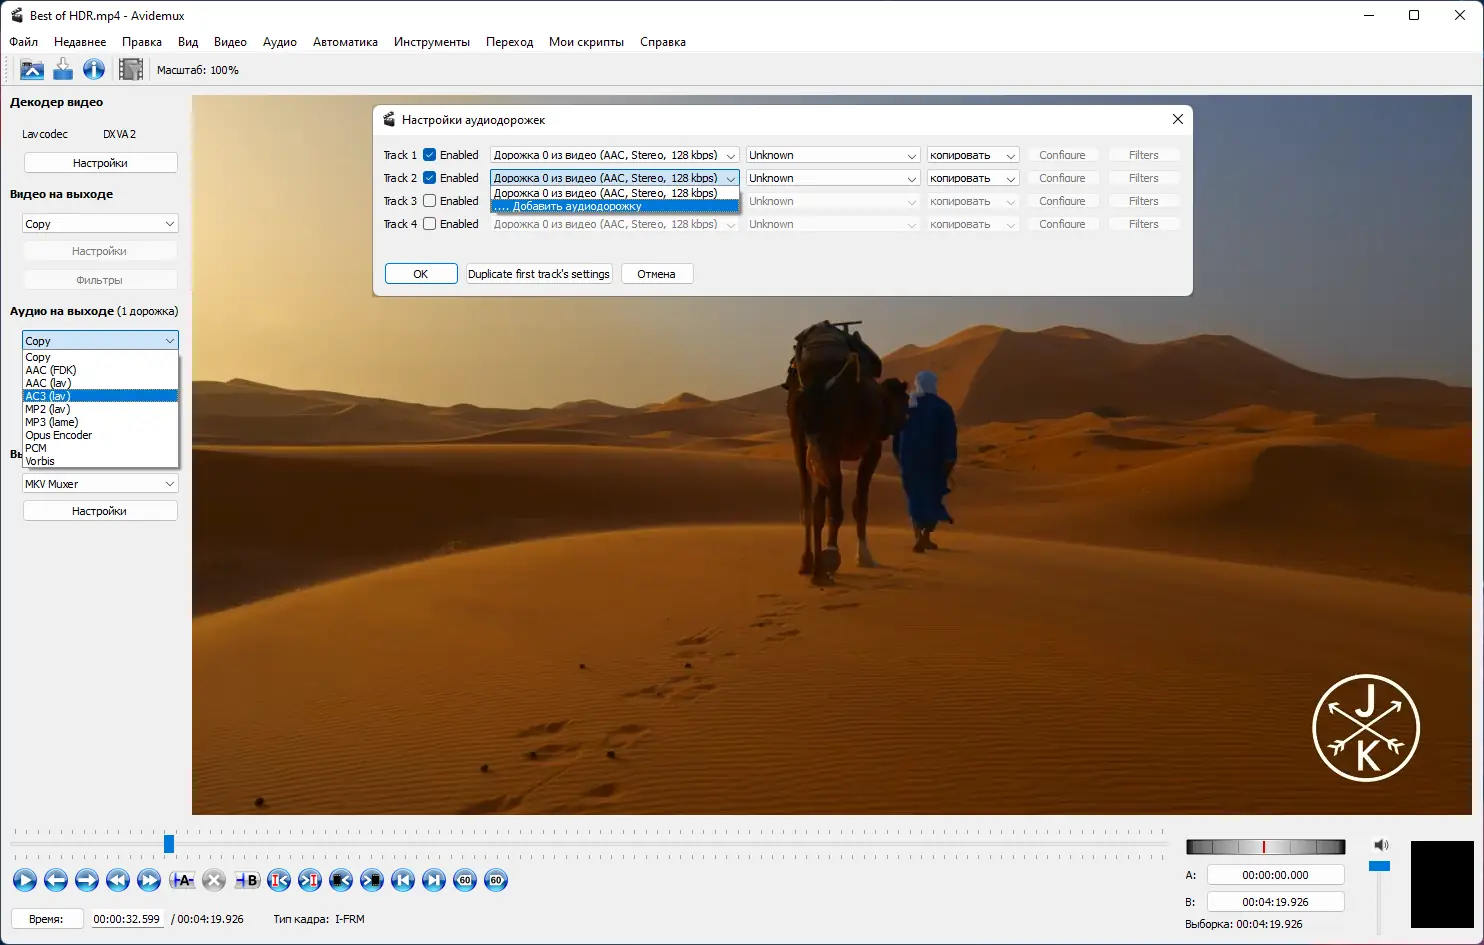
Task: Click the current time input field
Action: pyautogui.click(x=126, y=919)
